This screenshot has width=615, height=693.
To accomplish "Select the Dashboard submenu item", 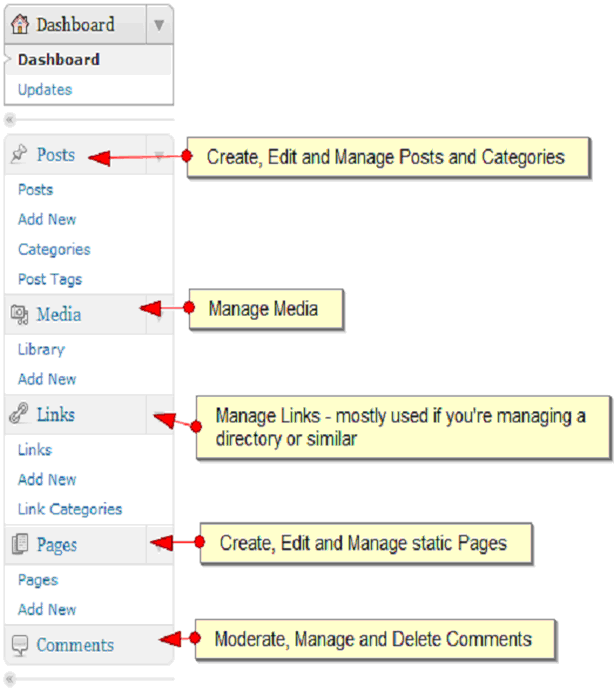I will tap(58, 59).
